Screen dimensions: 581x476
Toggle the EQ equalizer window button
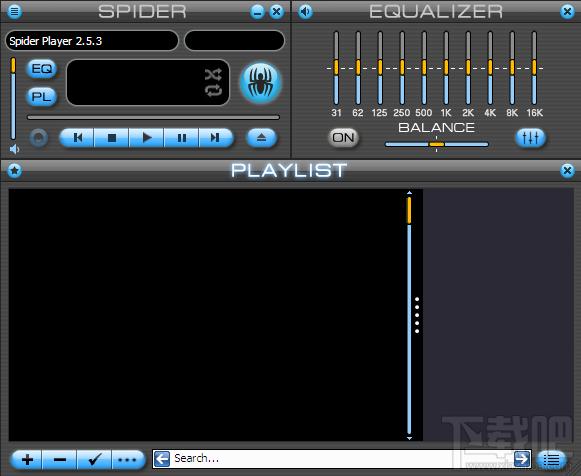(42, 69)
